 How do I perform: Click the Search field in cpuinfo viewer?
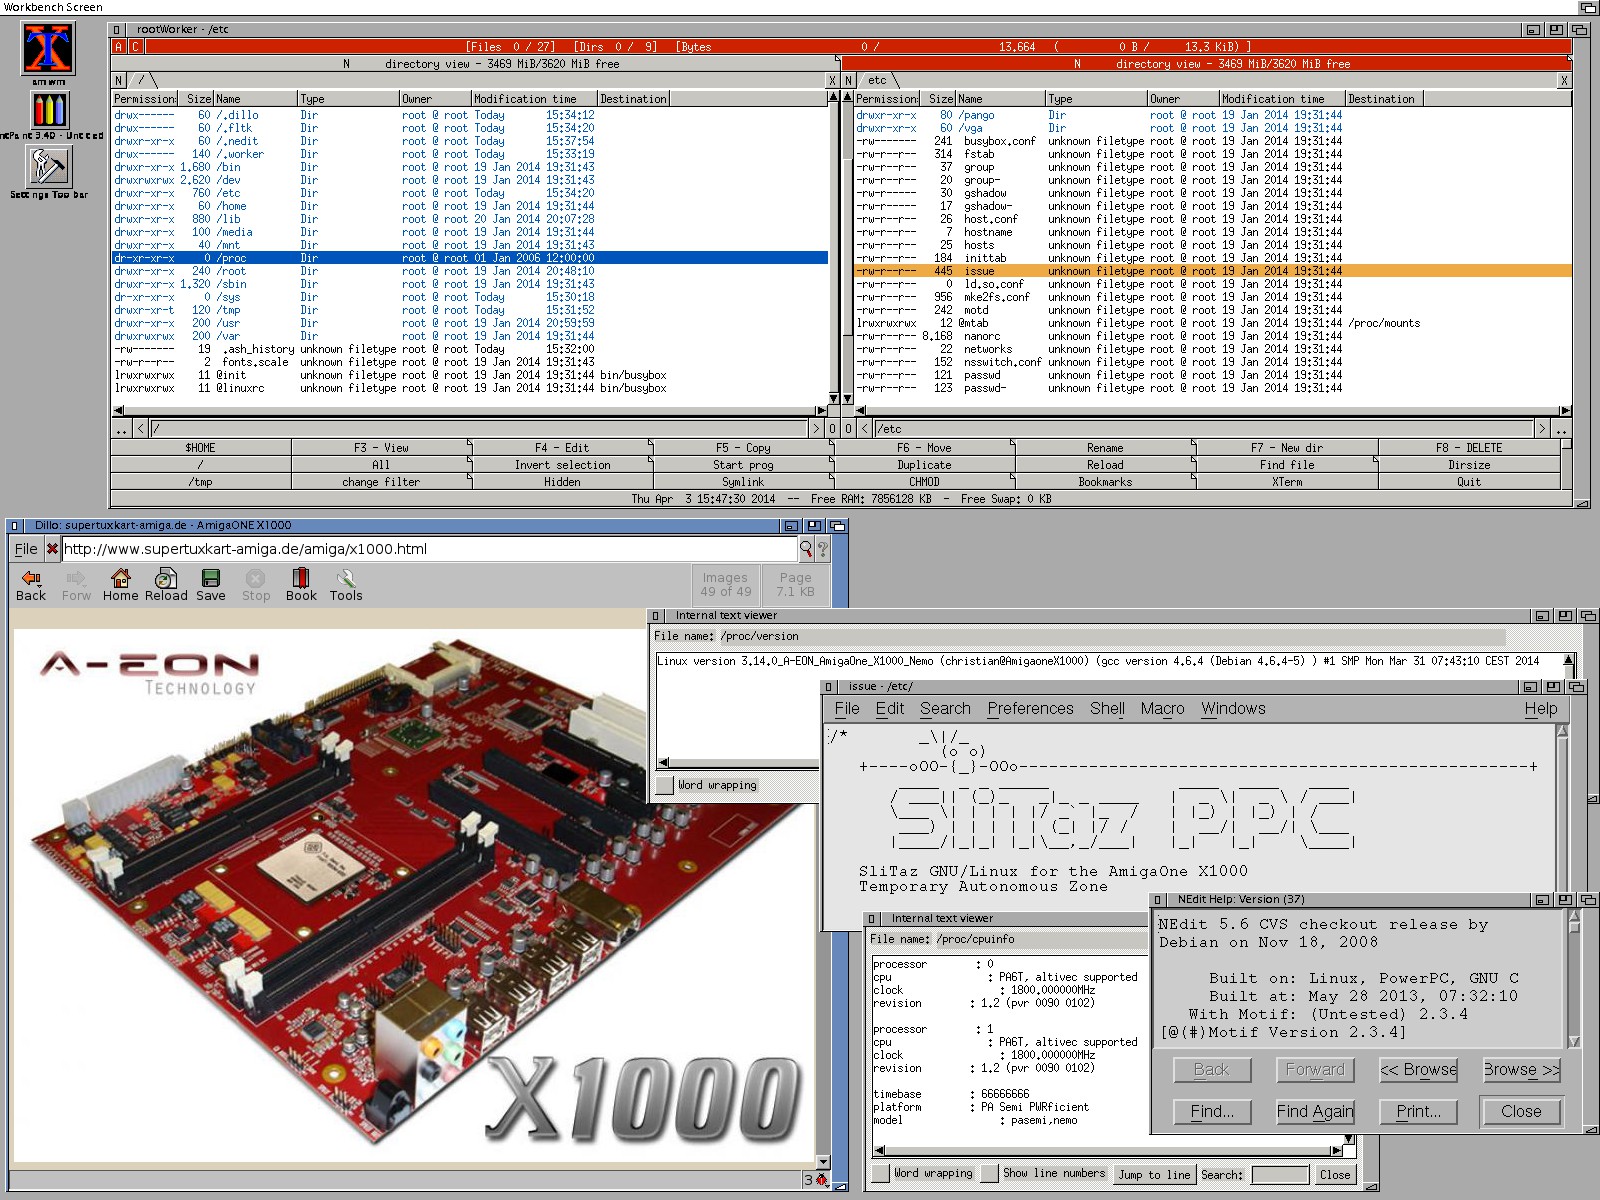click(x=1279, y=1174)
